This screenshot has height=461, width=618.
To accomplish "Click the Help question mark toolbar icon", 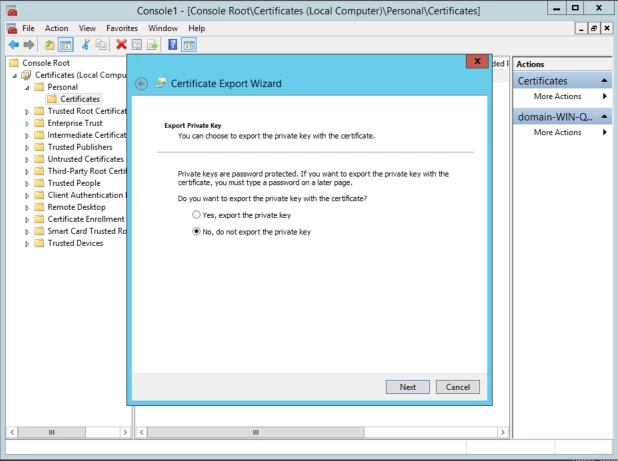I will pos(173,45).
